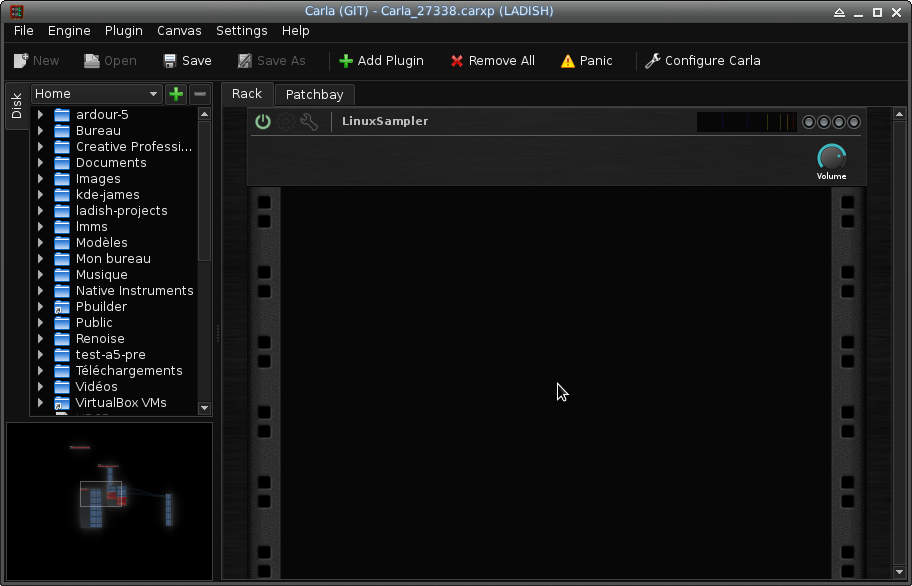The height and width of the screenshot is (586, 912).
Task: Select the VirtualBox VMs folder icon
Action: pos(62,402)
